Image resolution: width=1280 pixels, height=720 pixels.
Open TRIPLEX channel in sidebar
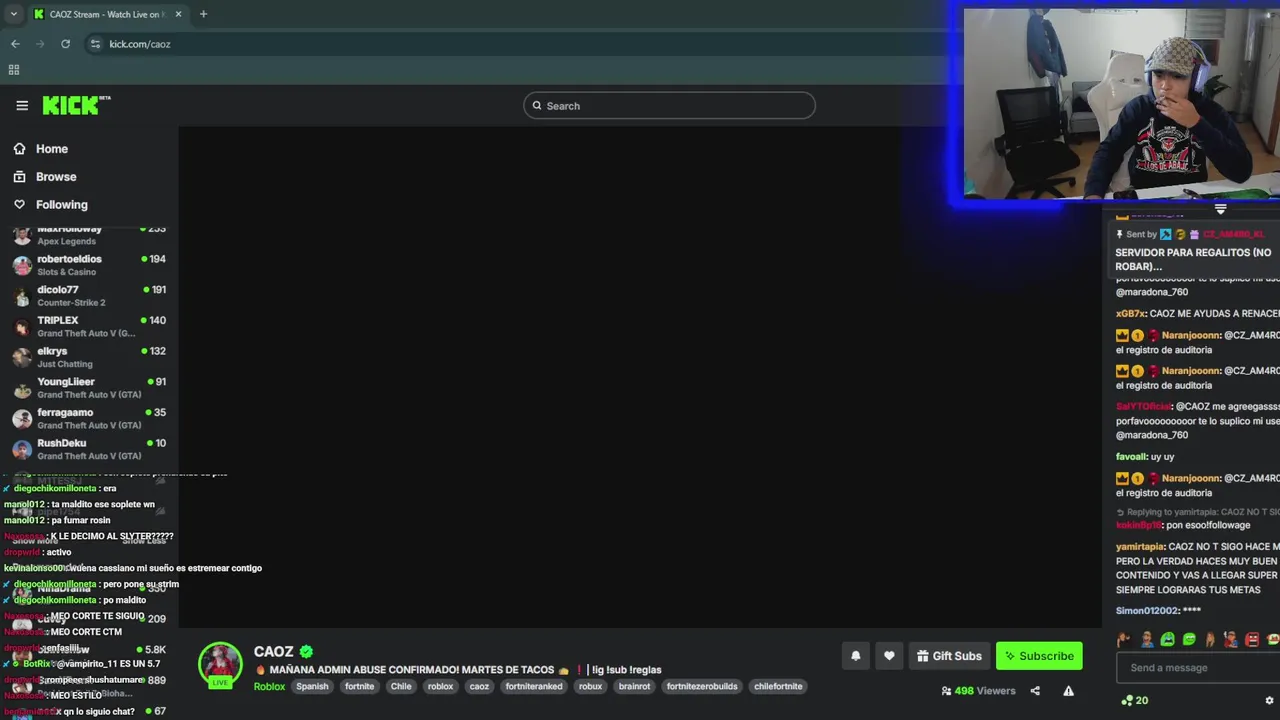[89, 326]
